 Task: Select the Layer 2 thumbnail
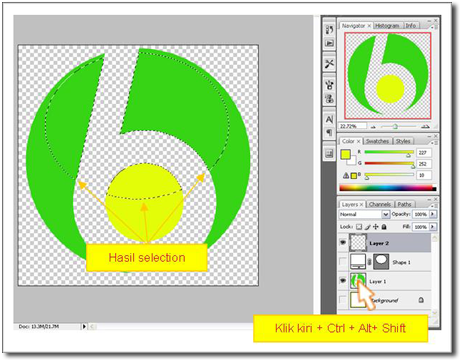[x=358, y=243]
